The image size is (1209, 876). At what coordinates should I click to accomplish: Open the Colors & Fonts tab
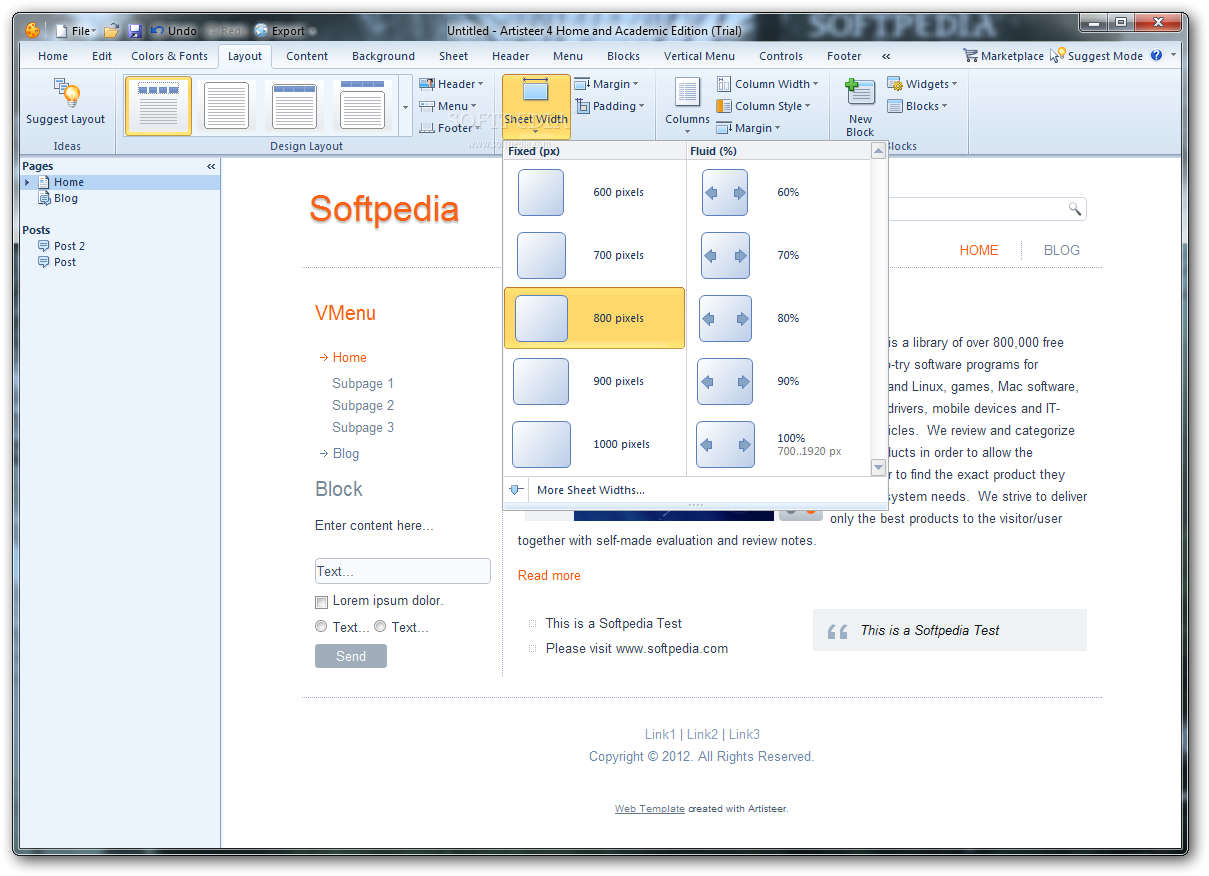click(170, 56)
